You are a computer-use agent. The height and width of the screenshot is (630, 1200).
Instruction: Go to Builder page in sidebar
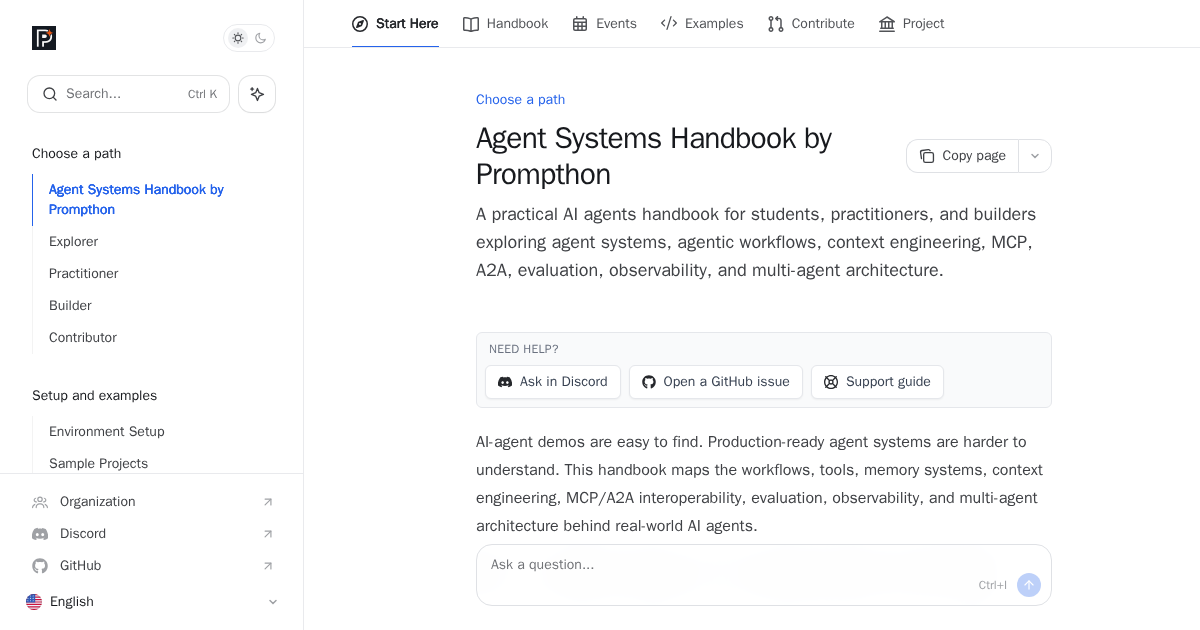(70, 306)
